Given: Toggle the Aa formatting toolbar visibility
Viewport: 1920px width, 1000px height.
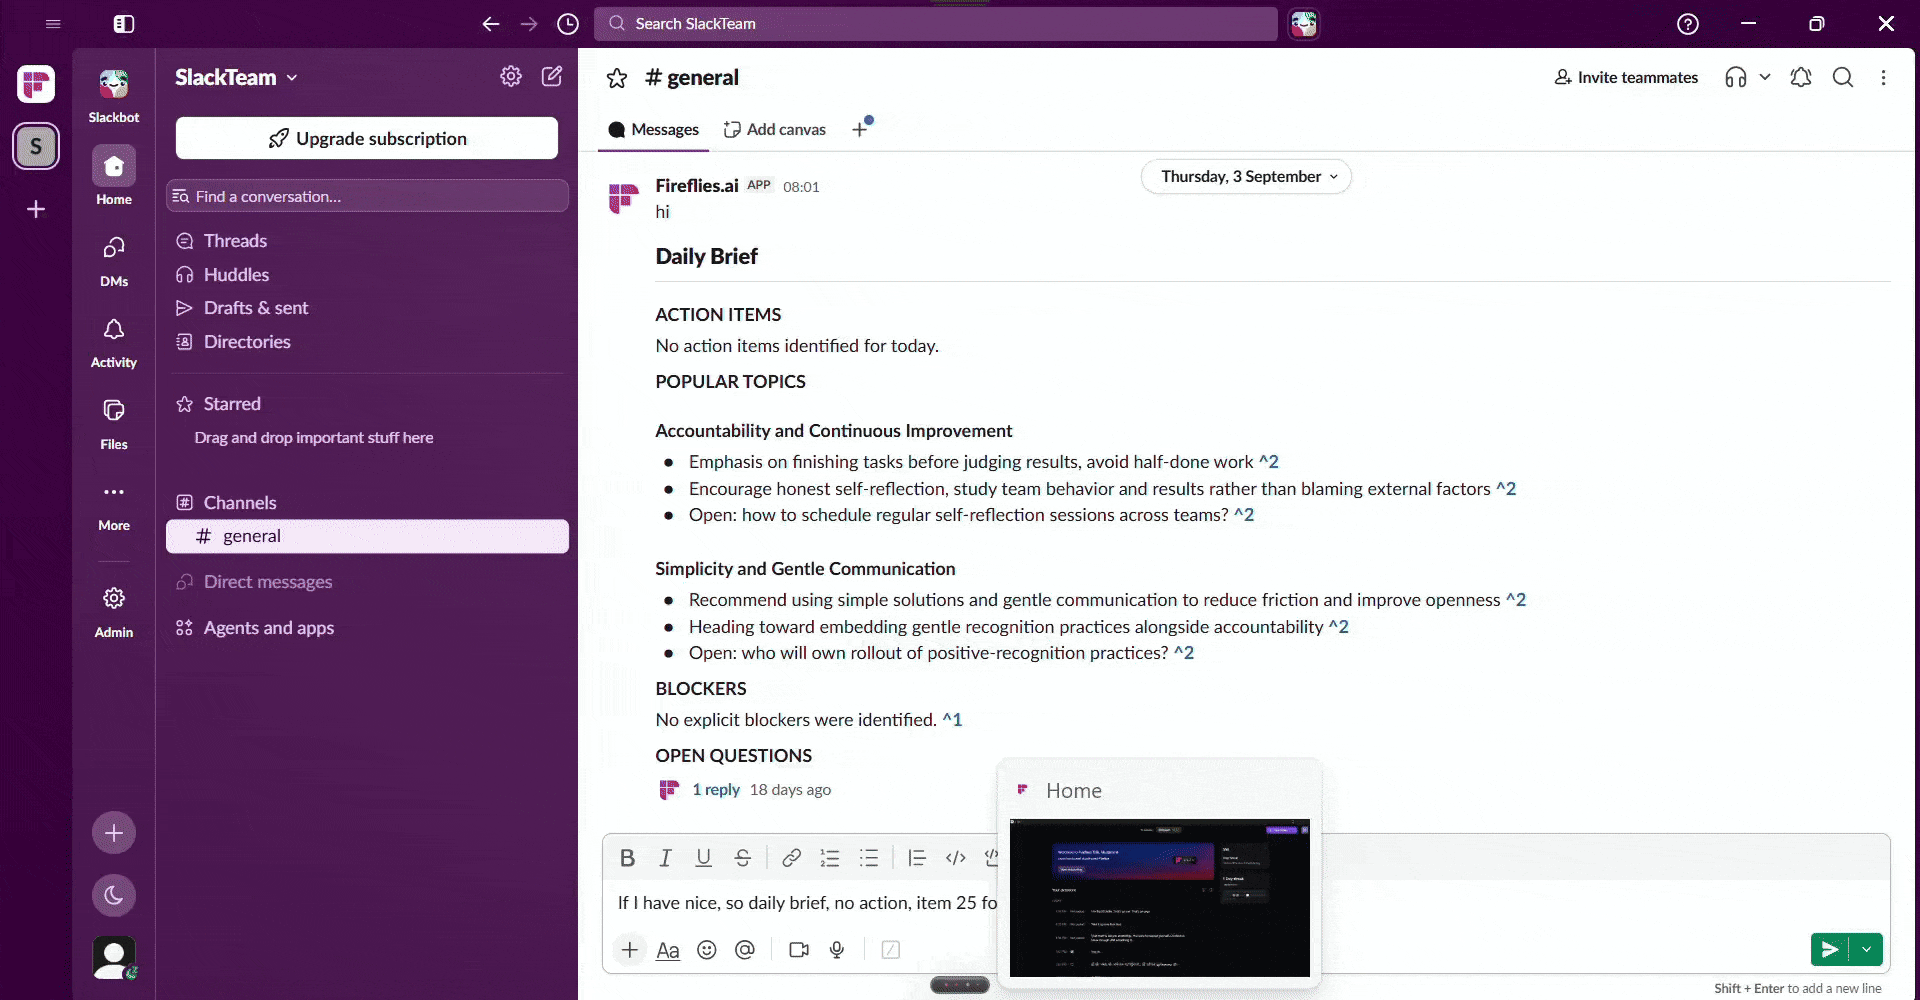Looking at the screenshot, I should (668, 950).
